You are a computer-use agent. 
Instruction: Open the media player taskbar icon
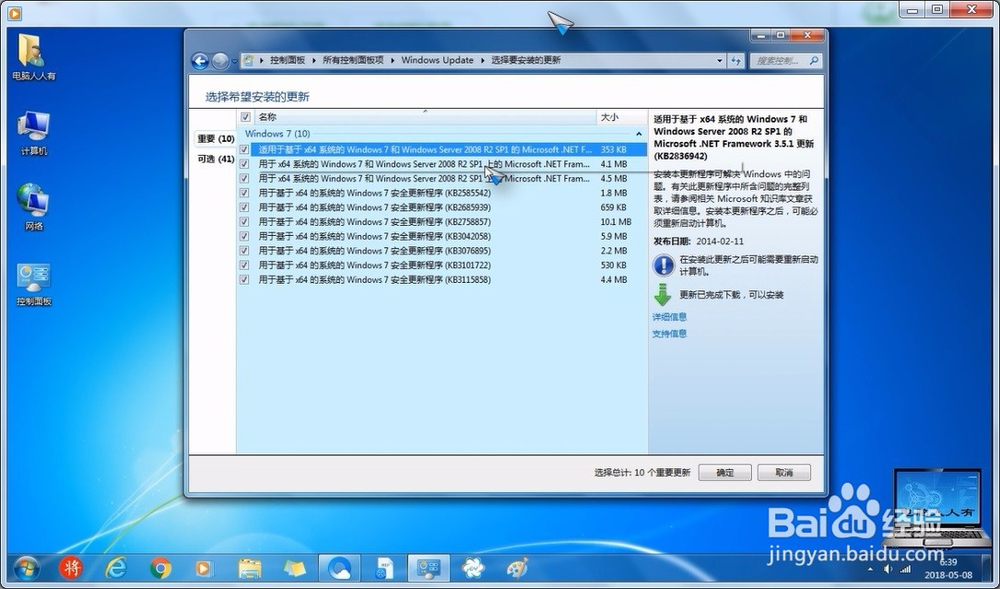203,567
